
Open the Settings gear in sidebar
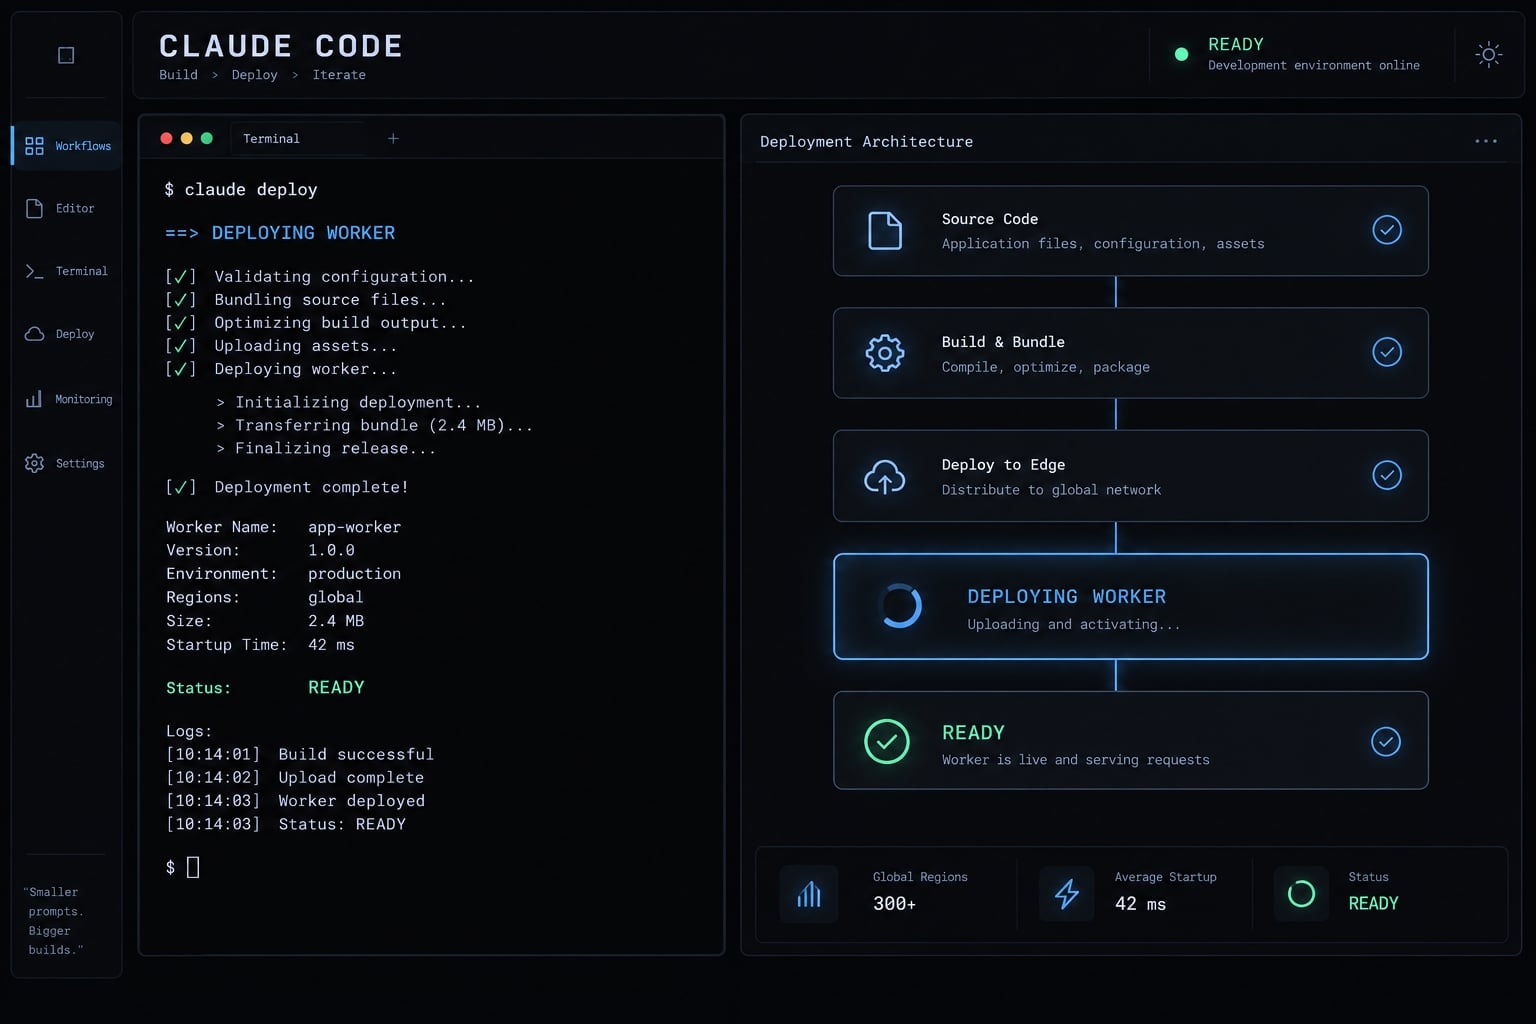pos(34,463)
